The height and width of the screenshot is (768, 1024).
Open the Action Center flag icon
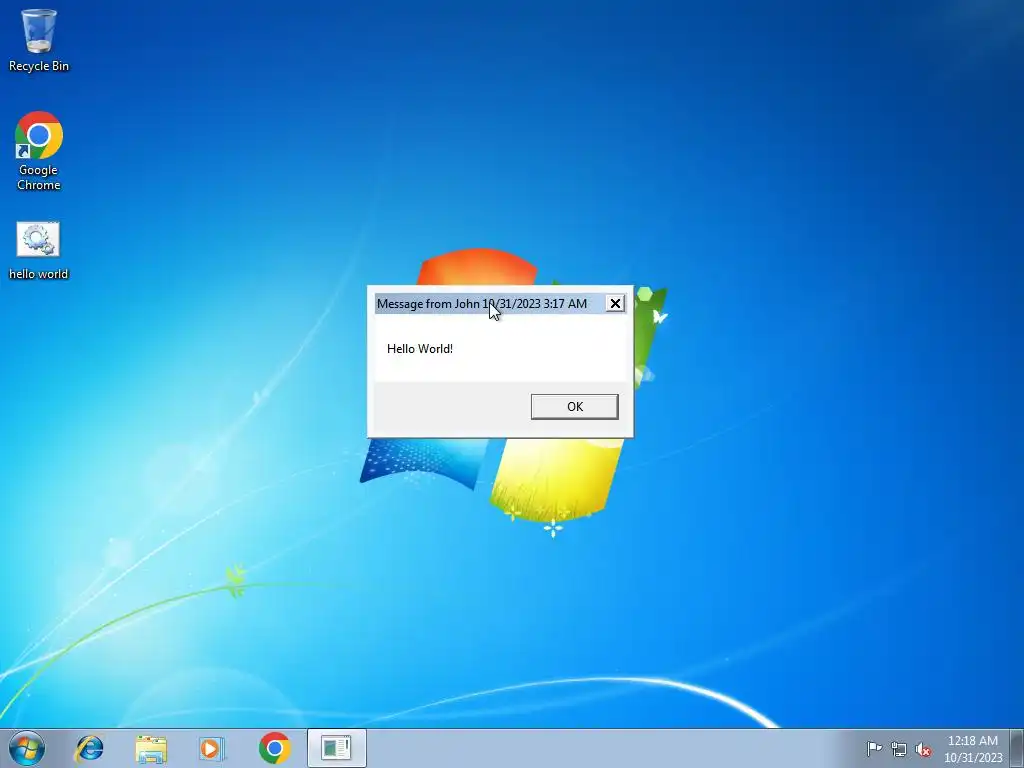[874, 748]
